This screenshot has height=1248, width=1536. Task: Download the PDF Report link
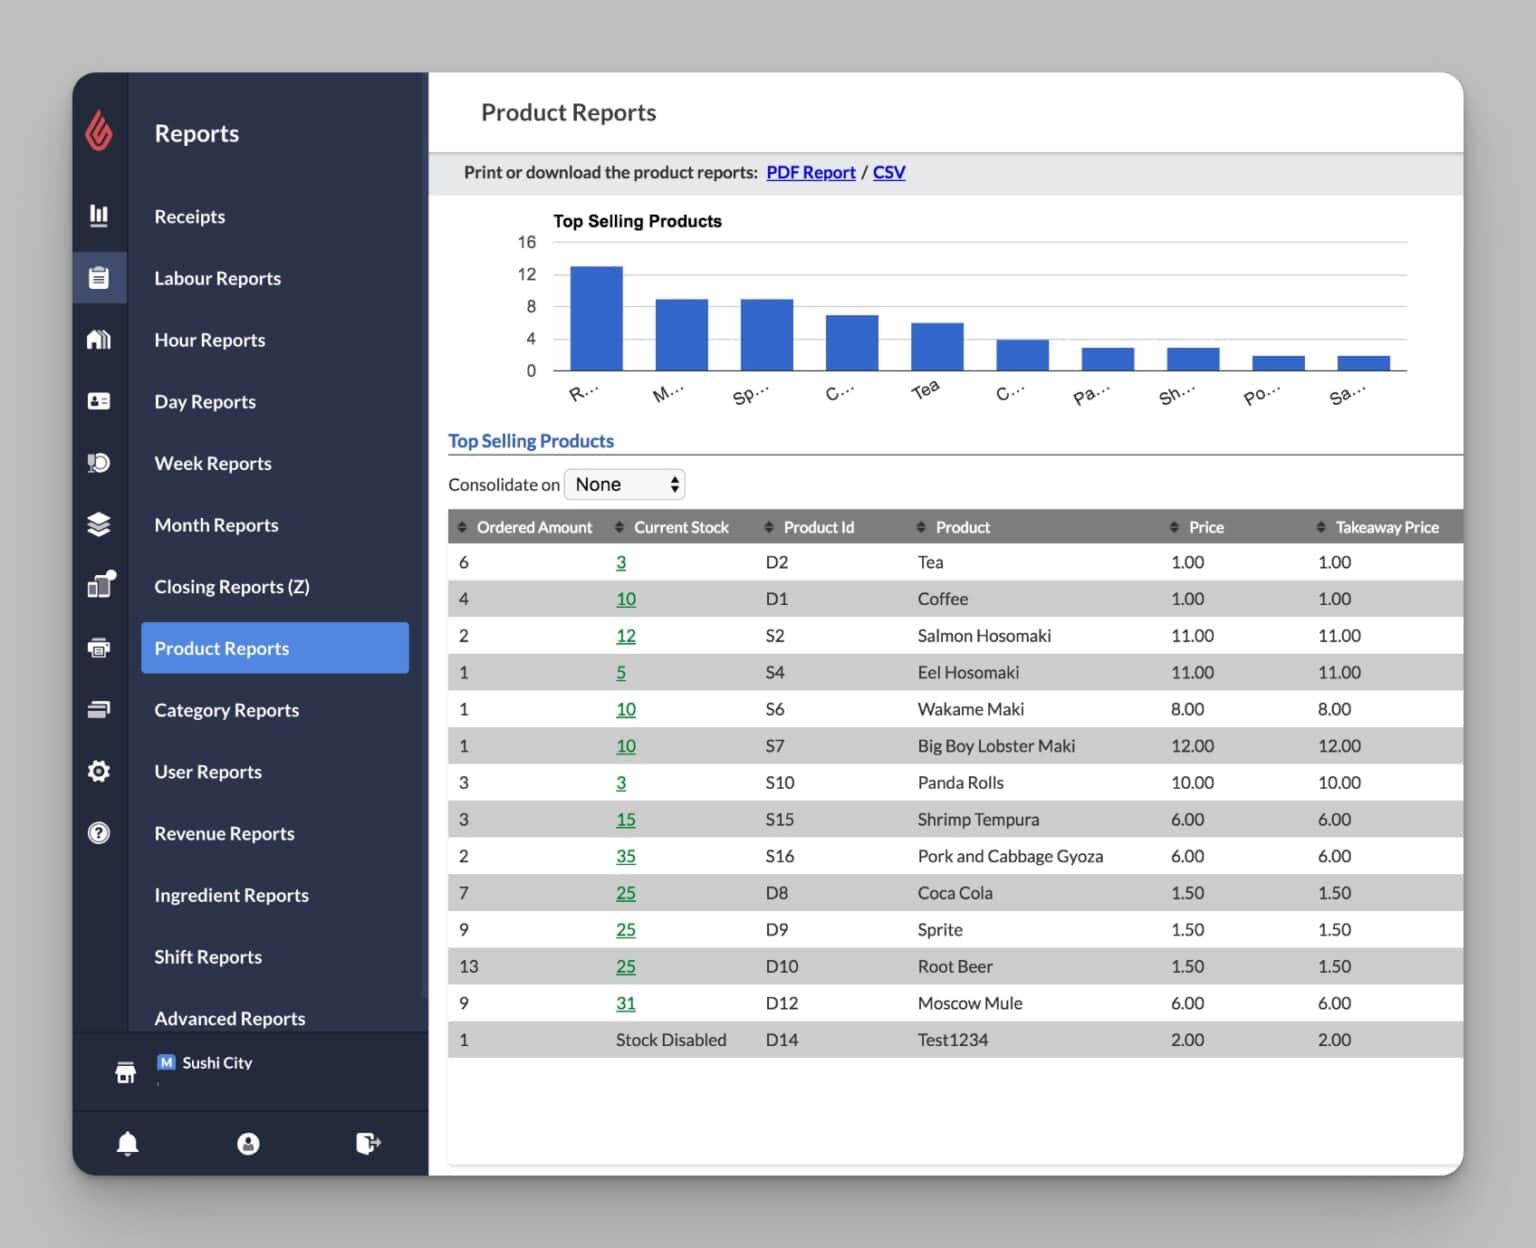[810, 172]
